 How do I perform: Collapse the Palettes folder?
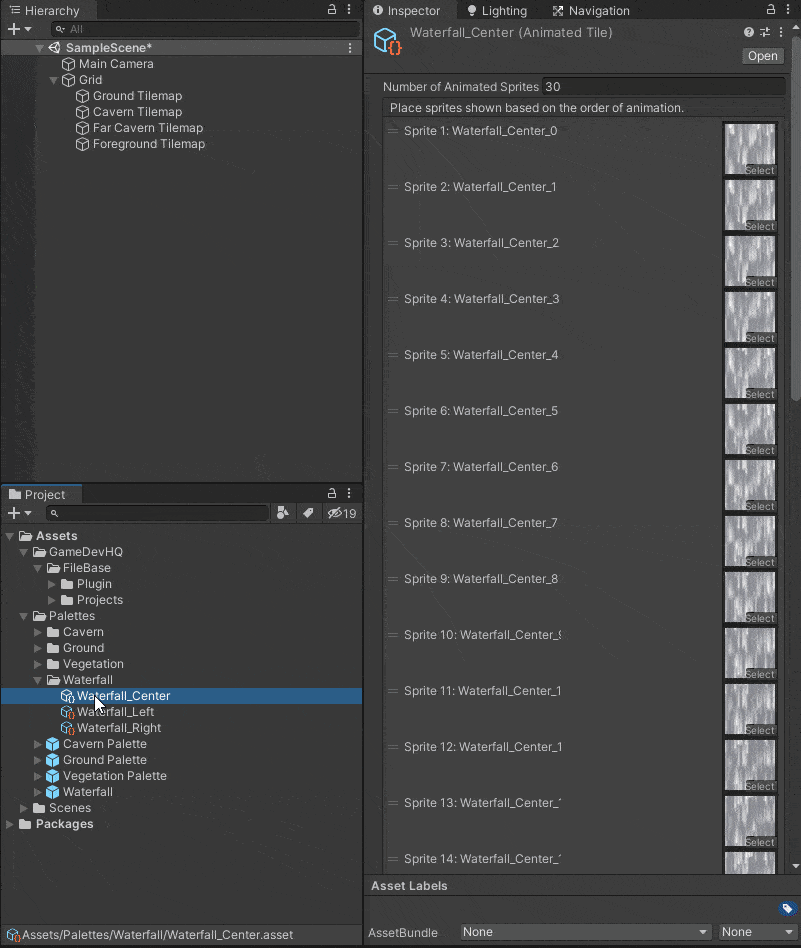pyautogui.click(x=24, y=616)
